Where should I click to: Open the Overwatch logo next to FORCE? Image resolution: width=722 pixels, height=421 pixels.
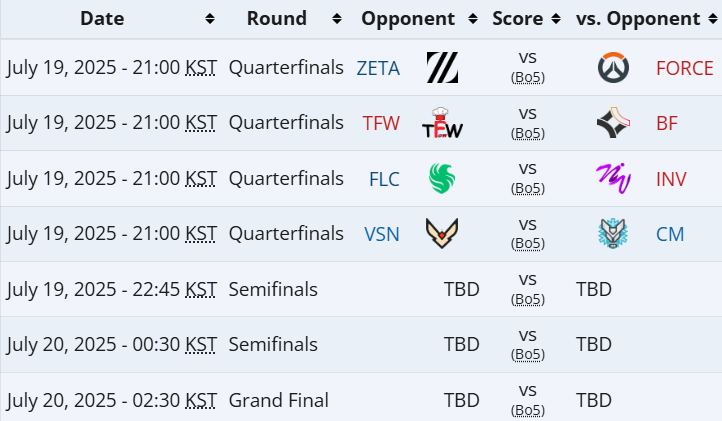tap(613, 68)
